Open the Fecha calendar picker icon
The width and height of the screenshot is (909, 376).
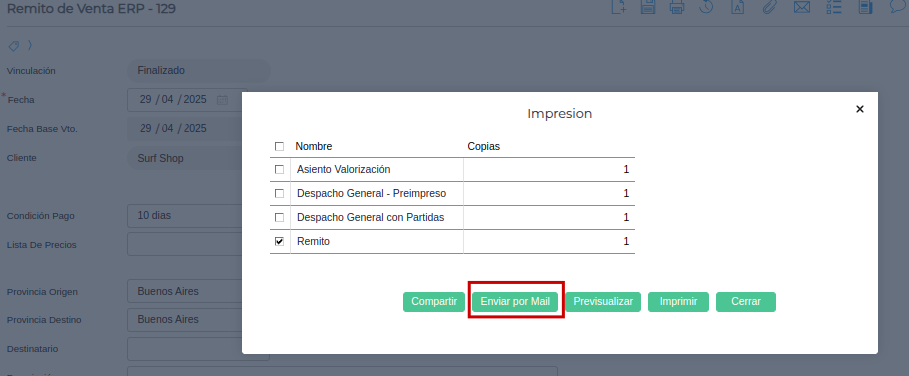tap(222, 100)
